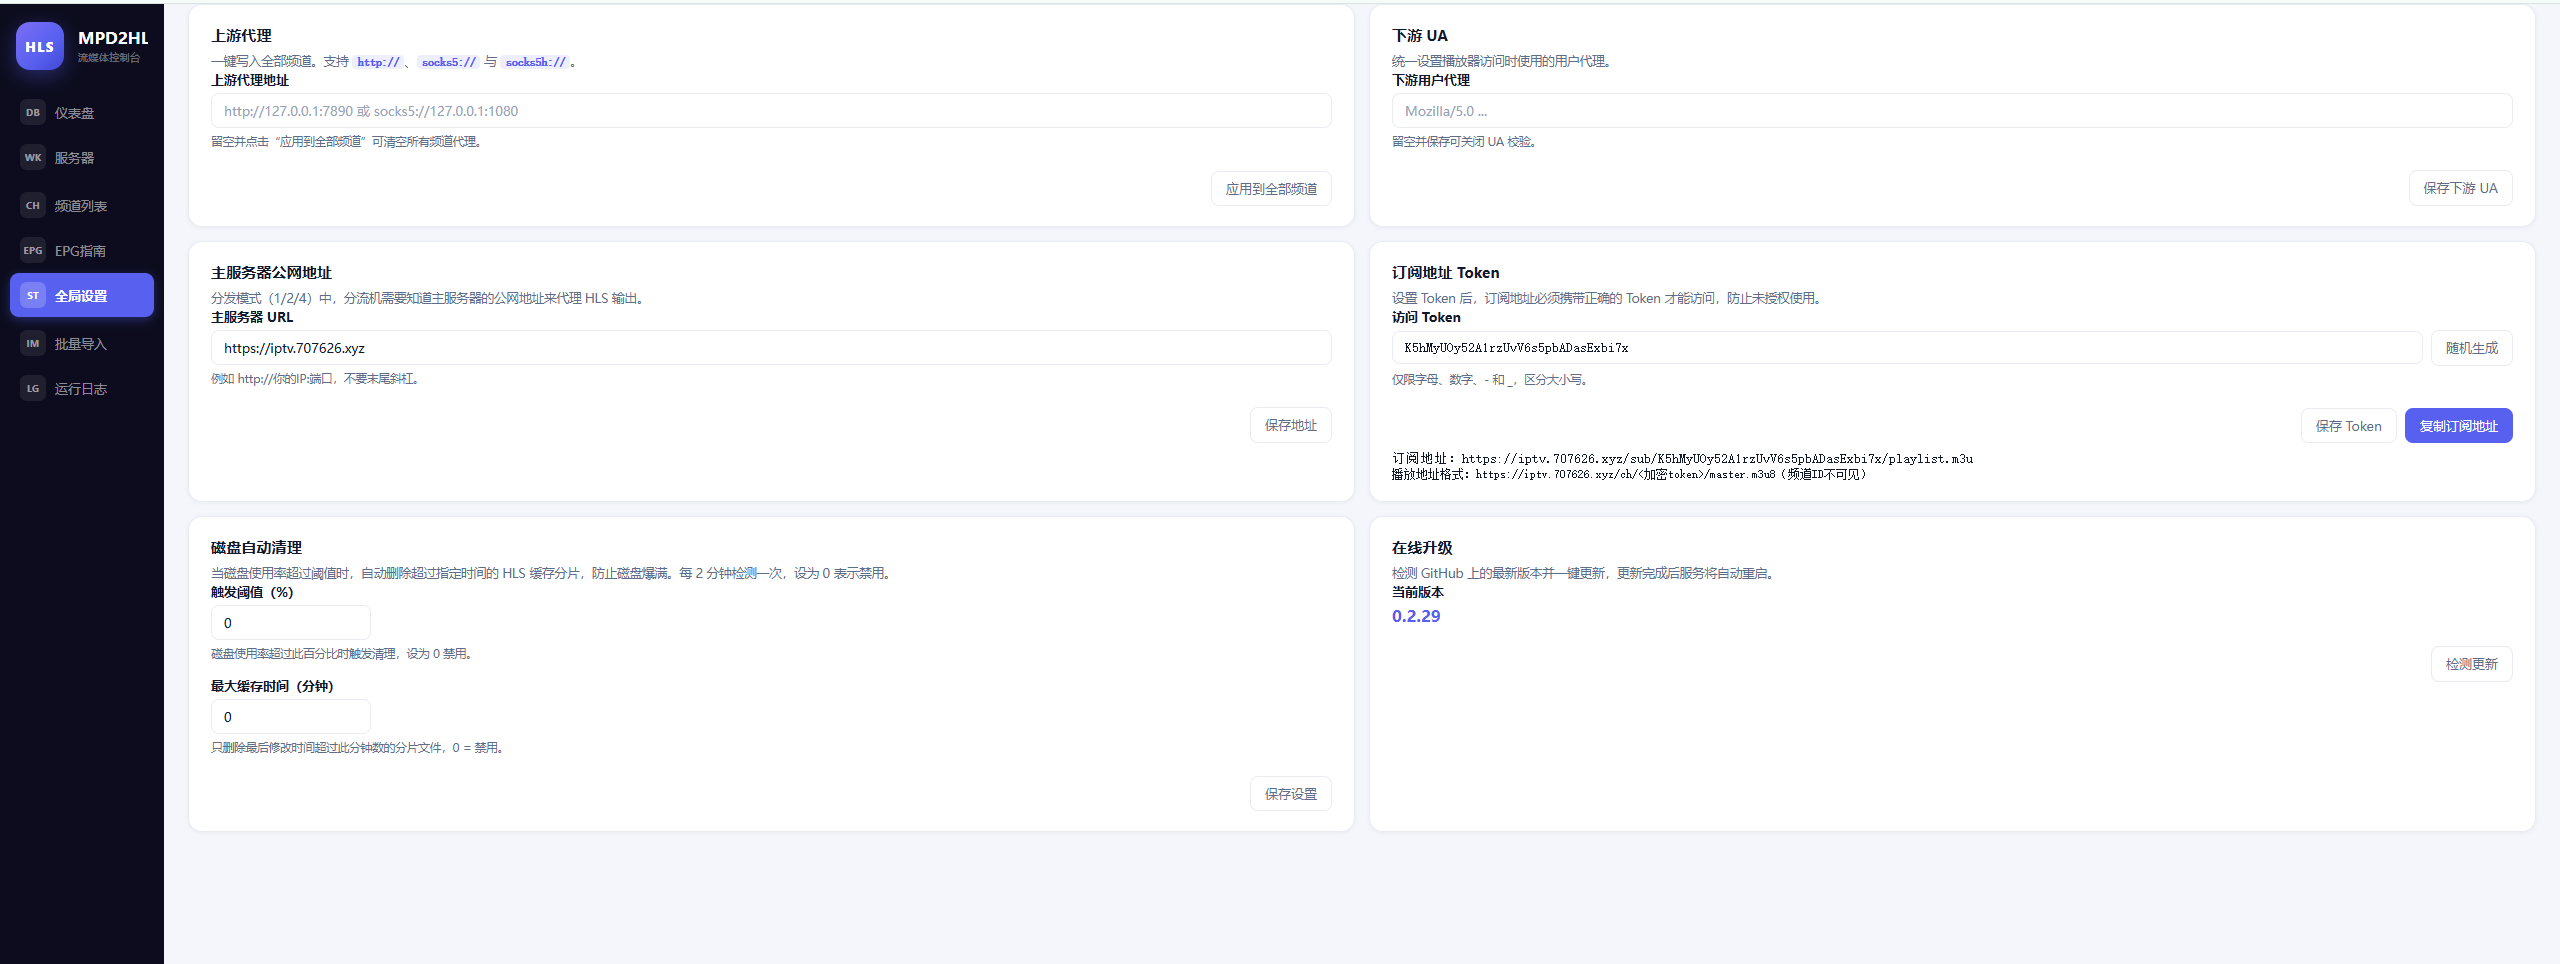
Task: Click the 在线升级 heading
Action: 1422,548
